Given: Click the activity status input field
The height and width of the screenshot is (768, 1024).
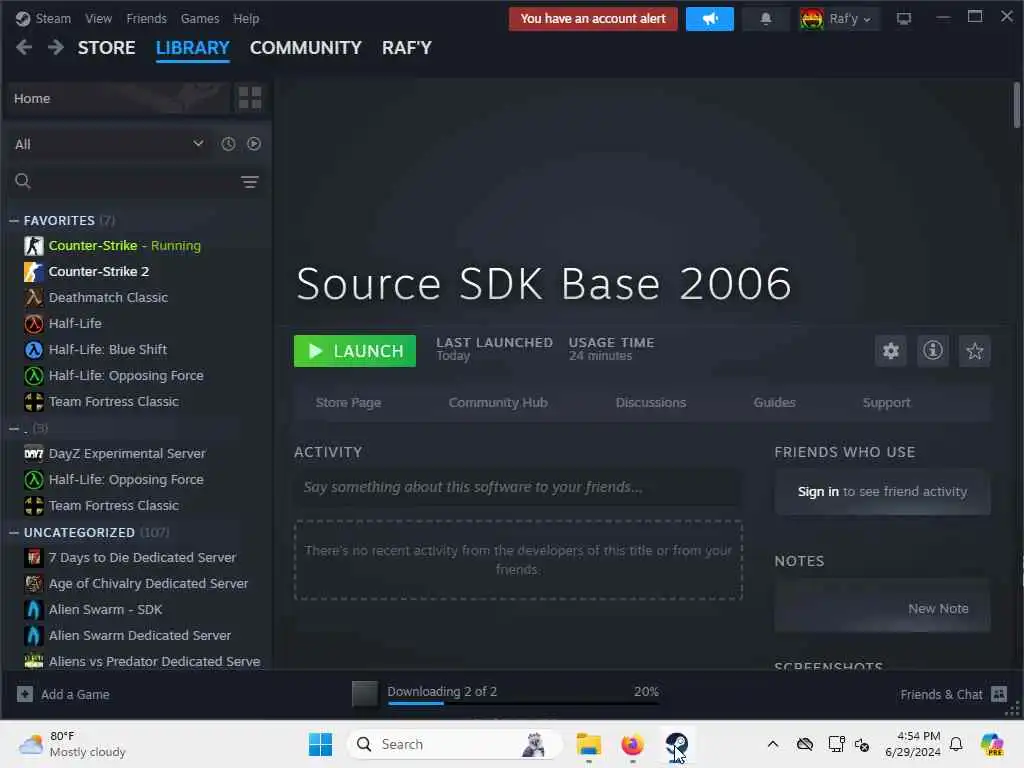Looking at the screenshot, I should point(517,488).
